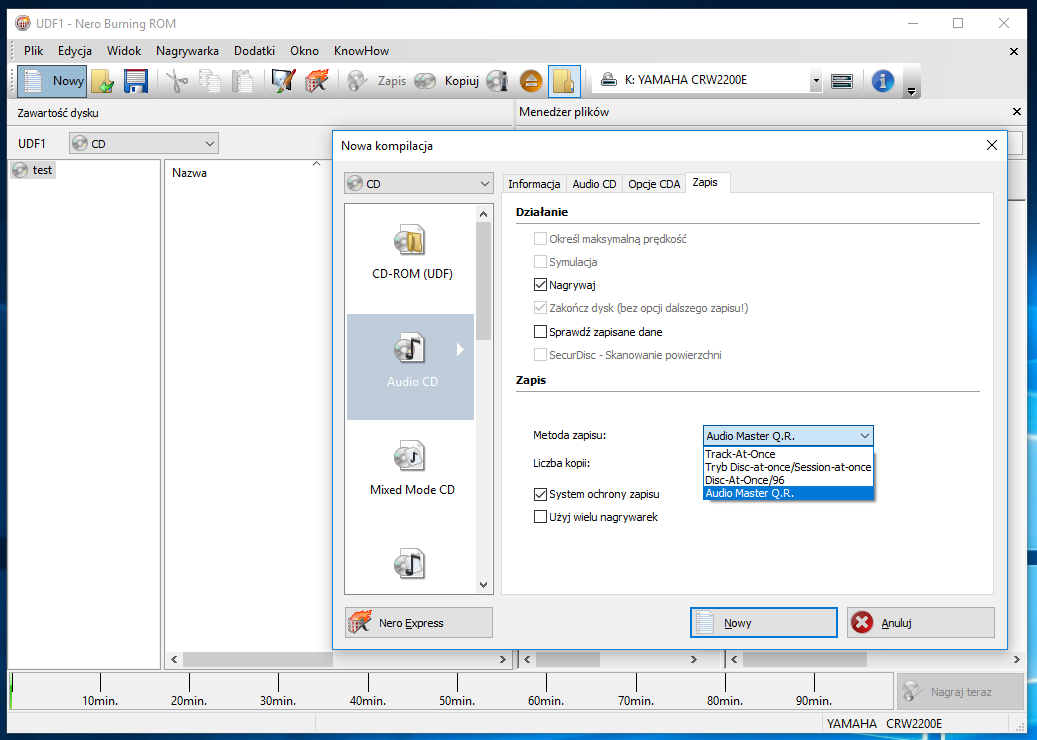Open the UDF1 CD disc type dropdown
The height and width of the screenshot is (740, 1037).
[x=144, y=144]
